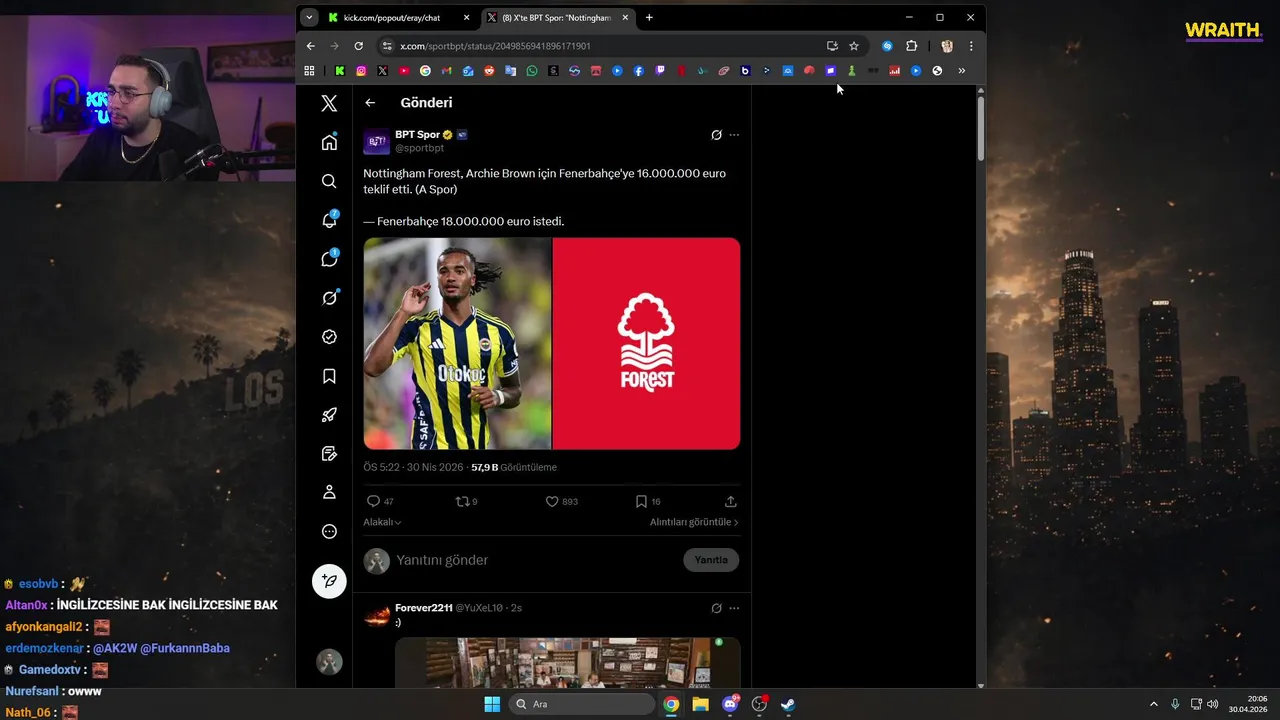
Task: Open the Facebook bookmark icon
Action: [x=638, y=71]
